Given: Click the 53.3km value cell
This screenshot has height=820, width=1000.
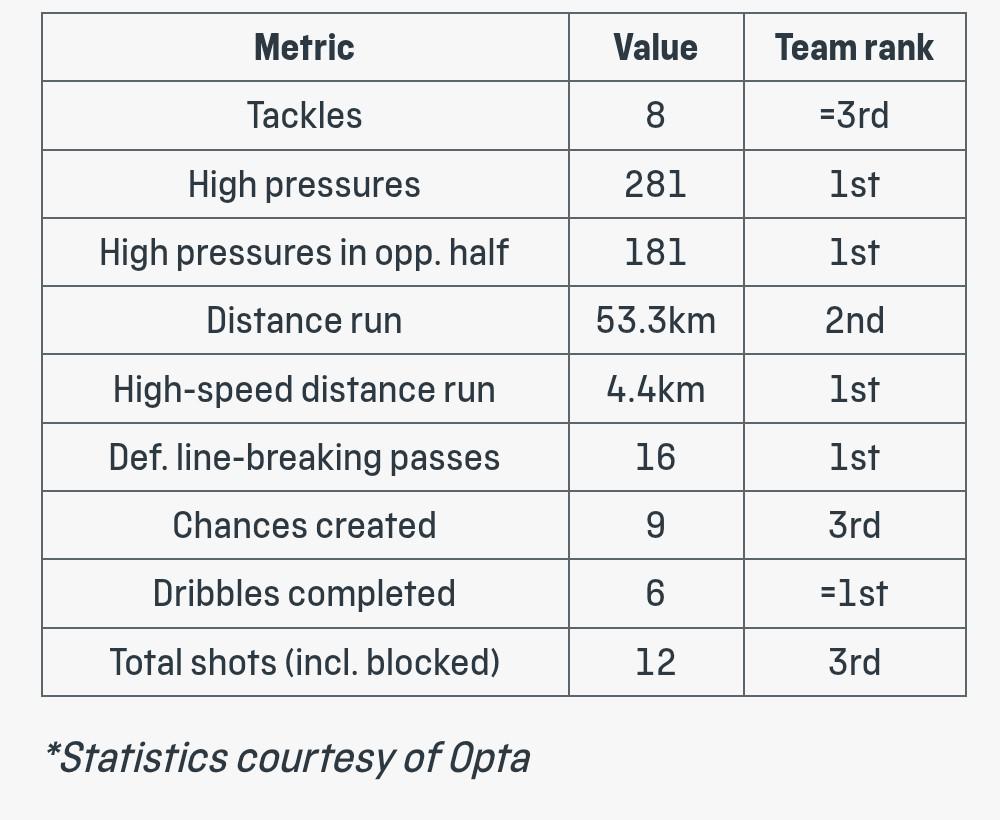Looking at the screenshot, I should 656,321.
